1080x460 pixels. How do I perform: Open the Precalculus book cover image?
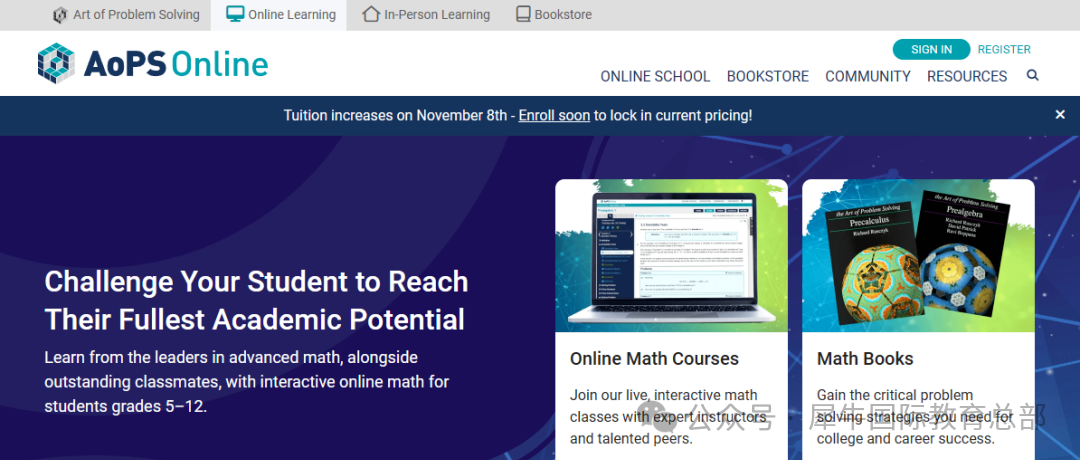coord(874,262)
